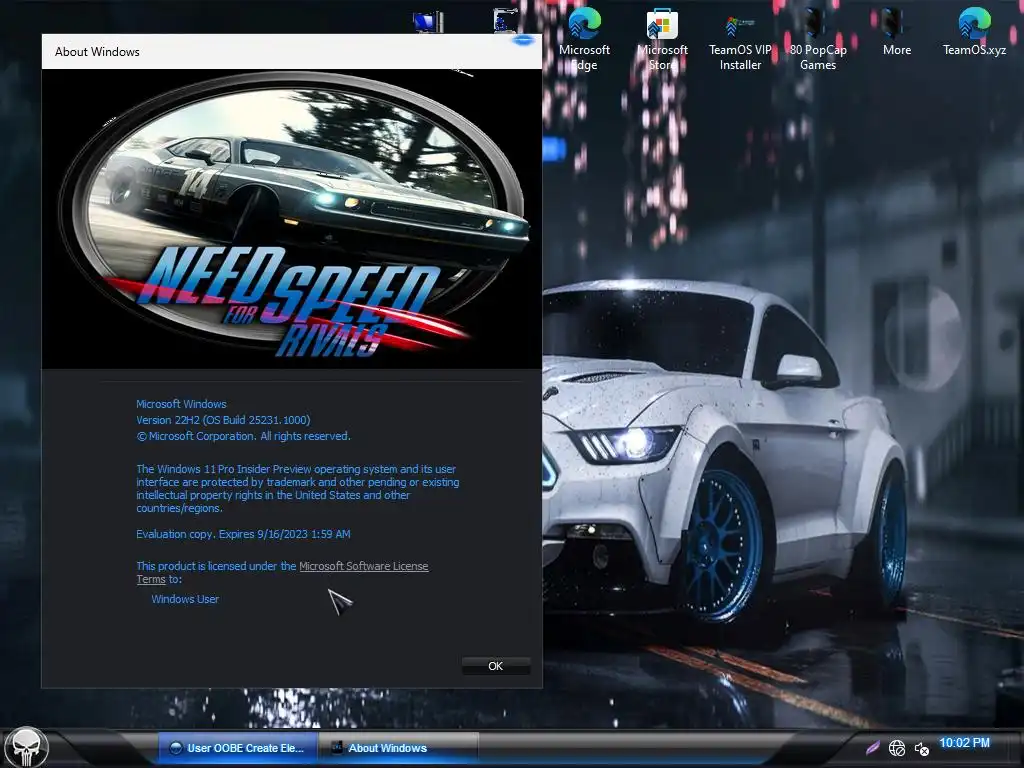Click the purple feather tray icon
Image resolution: width=1024 pixels, height=768 pixels.
872,748
